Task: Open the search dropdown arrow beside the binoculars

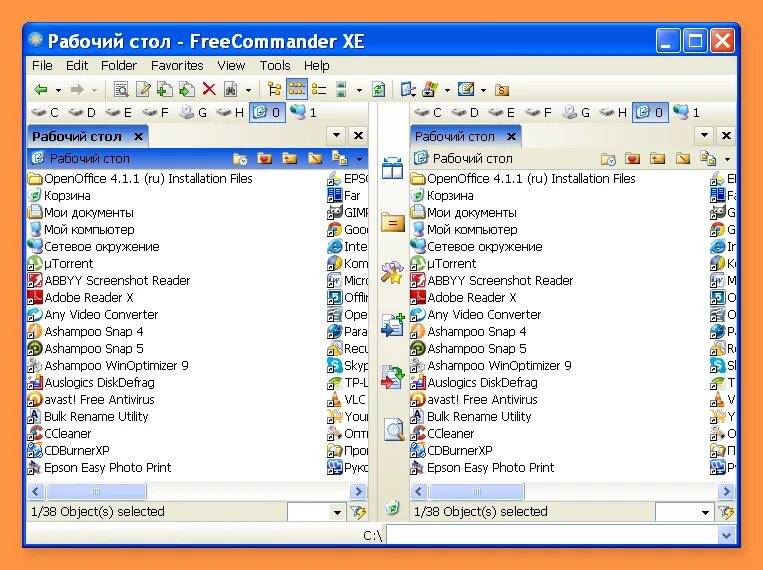Action: (248, 90)
